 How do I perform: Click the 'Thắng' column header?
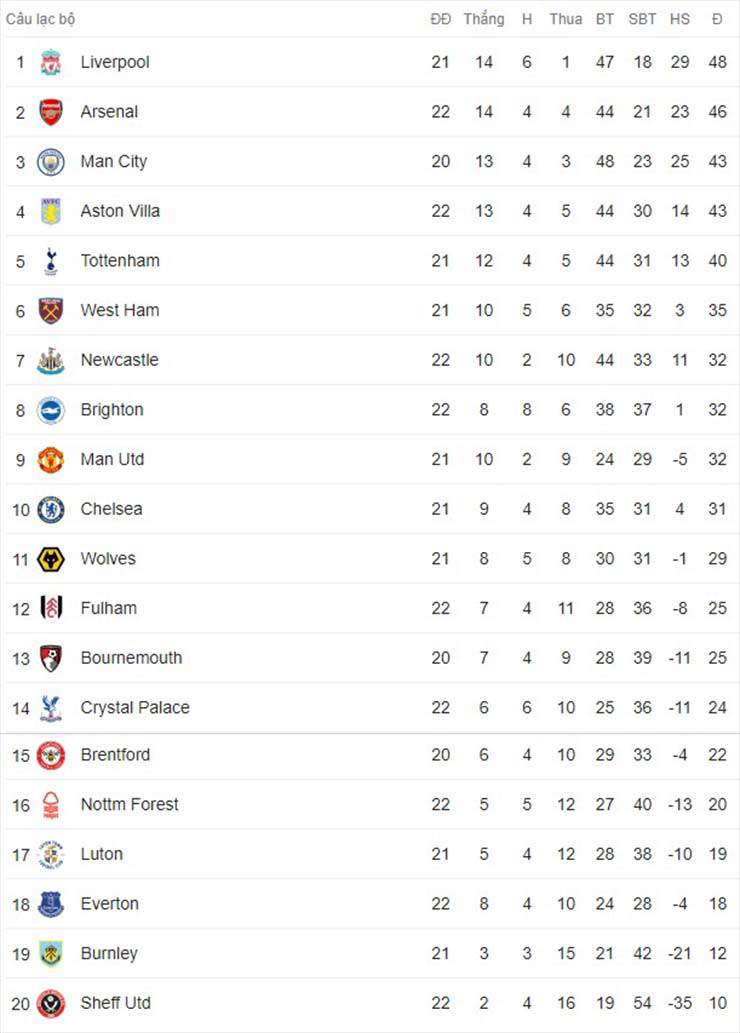(484, 19)
